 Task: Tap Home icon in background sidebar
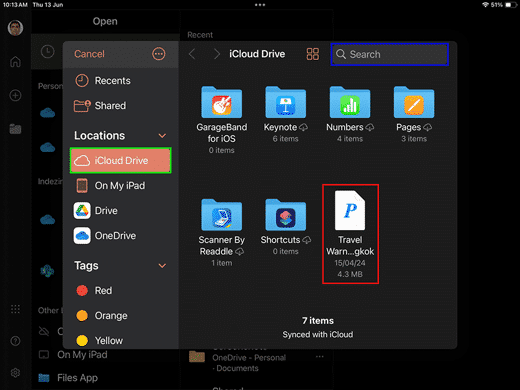tap(15, 62)
